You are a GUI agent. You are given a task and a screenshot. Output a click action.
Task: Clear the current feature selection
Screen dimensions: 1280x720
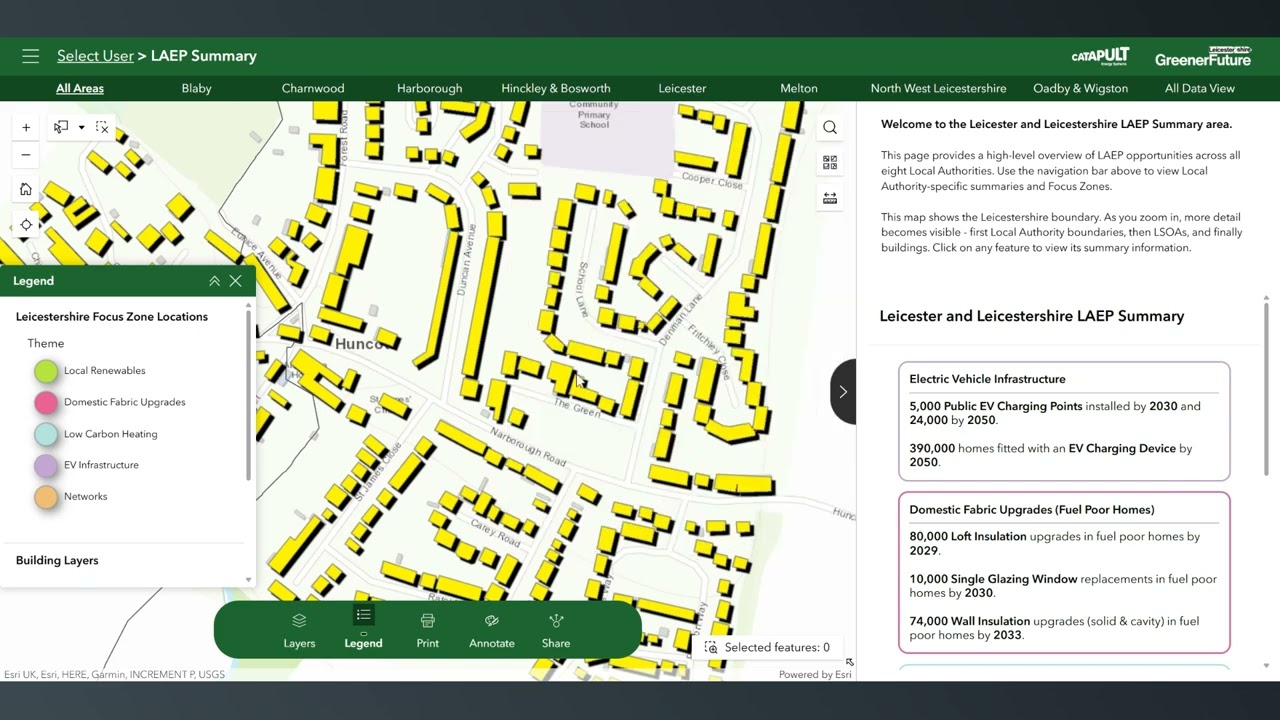pyautogui.click(x=102, y=127)
